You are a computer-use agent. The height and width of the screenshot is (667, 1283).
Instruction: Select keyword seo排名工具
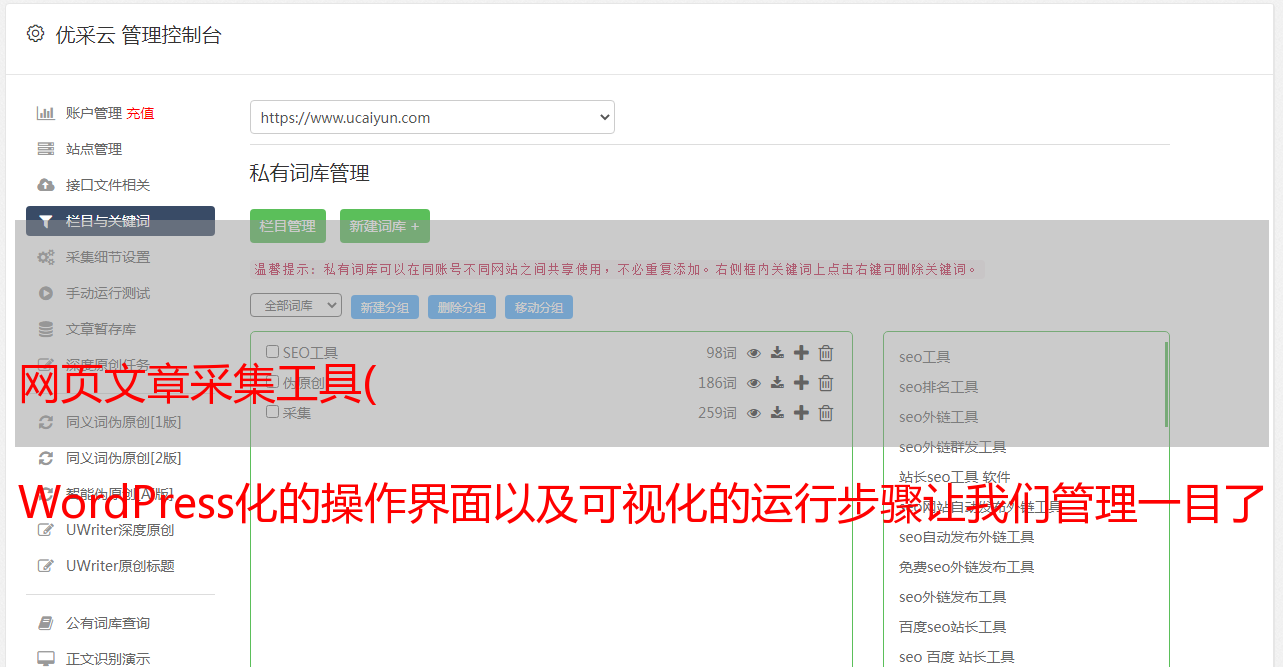[939, 387]
